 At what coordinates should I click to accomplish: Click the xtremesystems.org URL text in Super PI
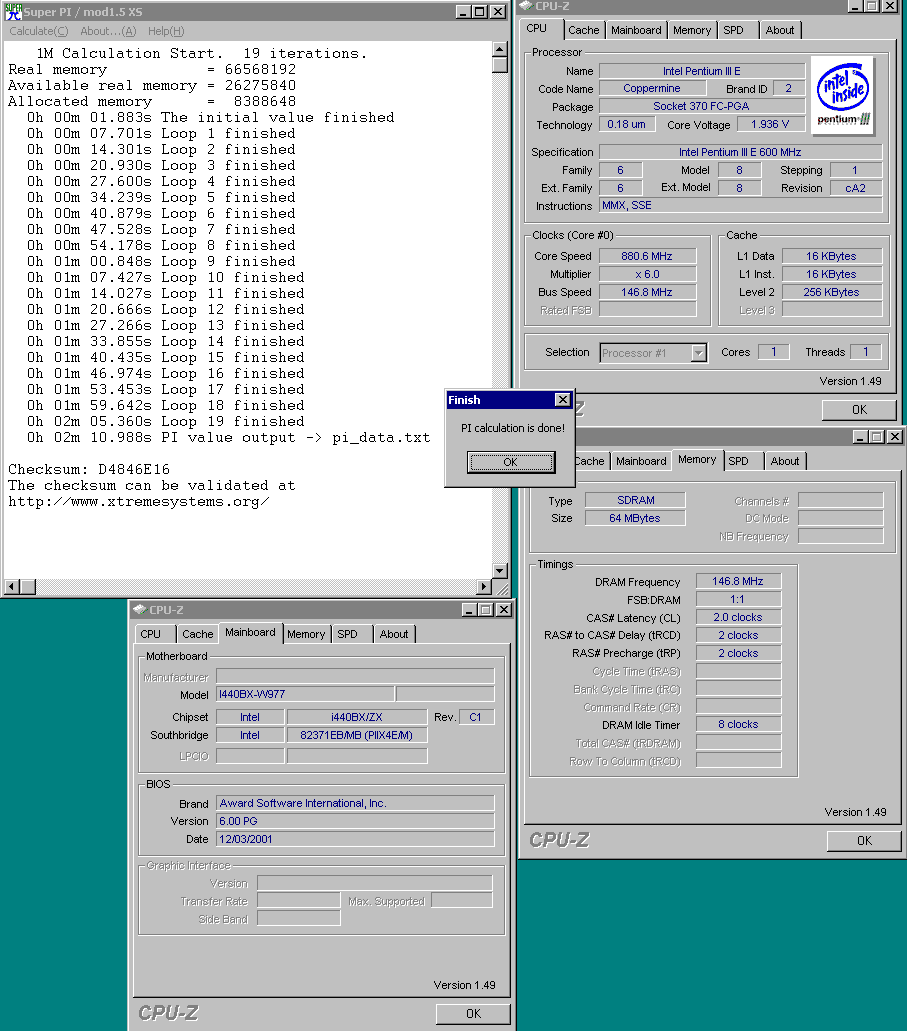coord(139,502)
